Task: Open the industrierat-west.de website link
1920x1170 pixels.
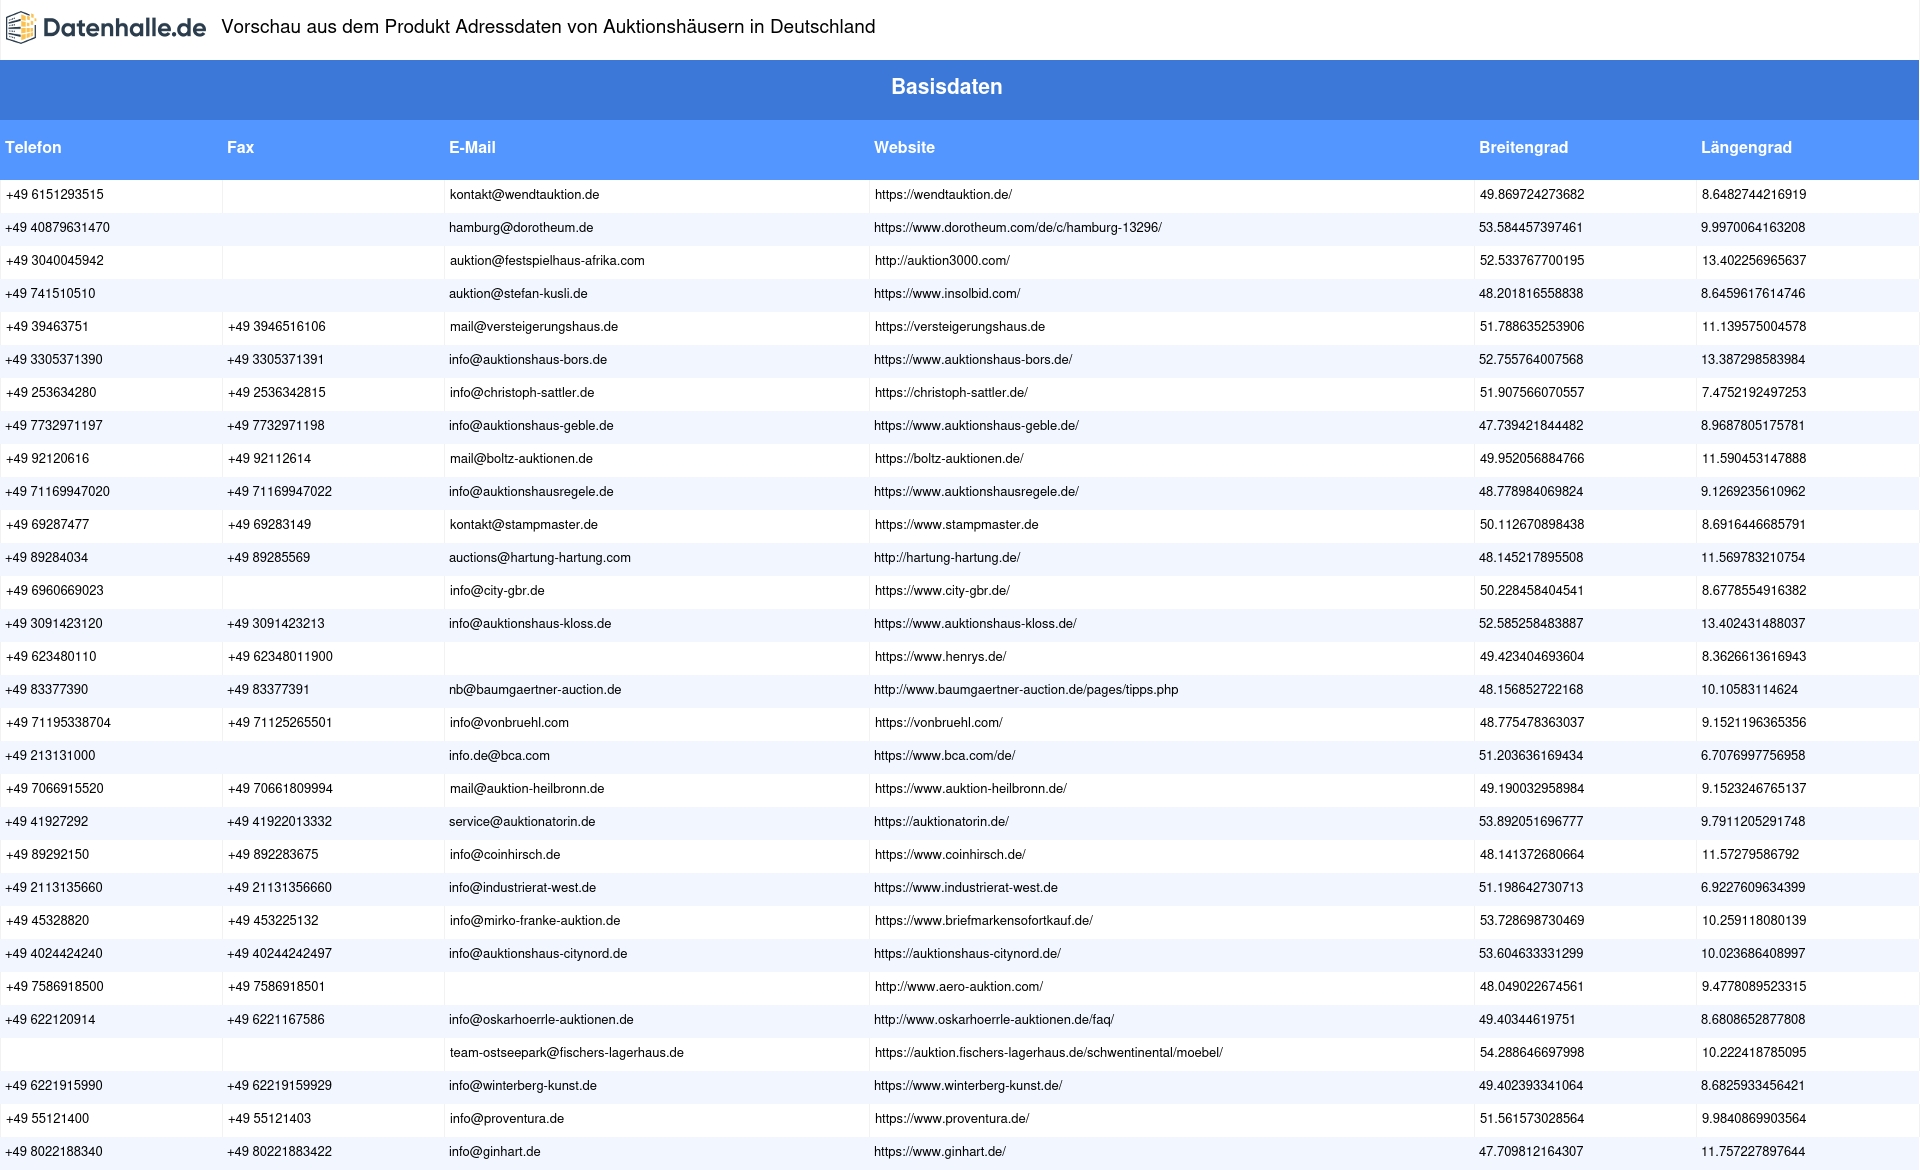Action: click(x=966, y=888)
